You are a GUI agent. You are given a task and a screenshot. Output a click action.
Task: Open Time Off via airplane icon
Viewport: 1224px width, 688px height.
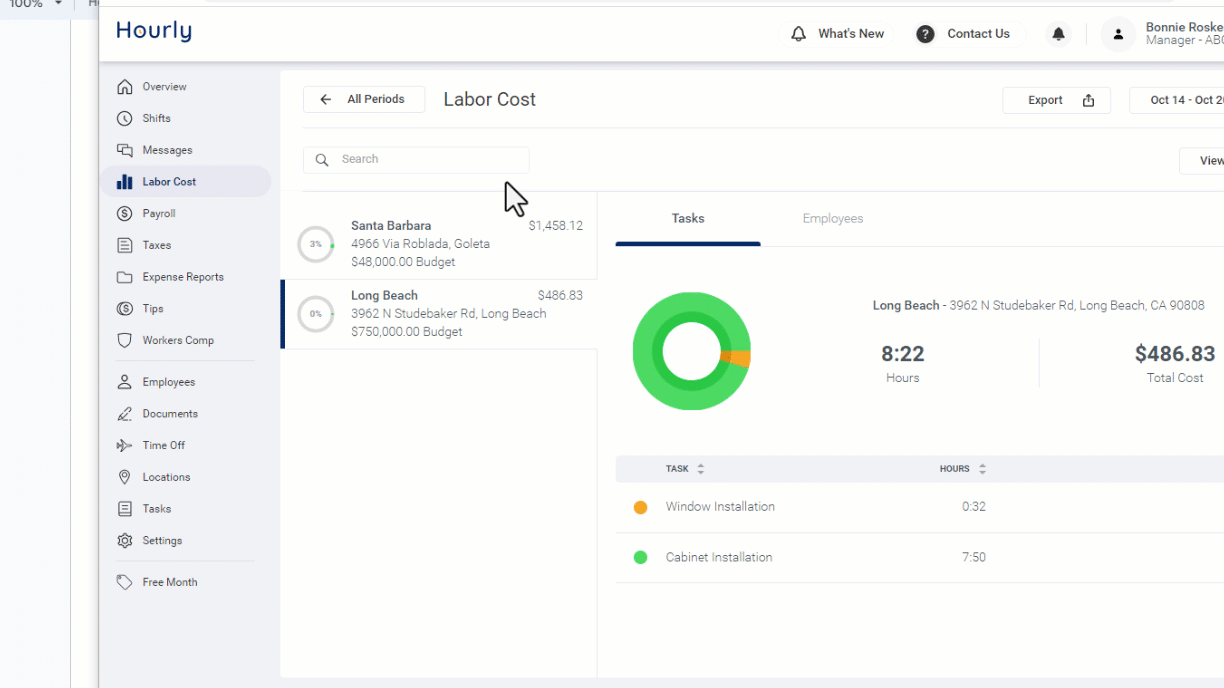tap(125, 446)
